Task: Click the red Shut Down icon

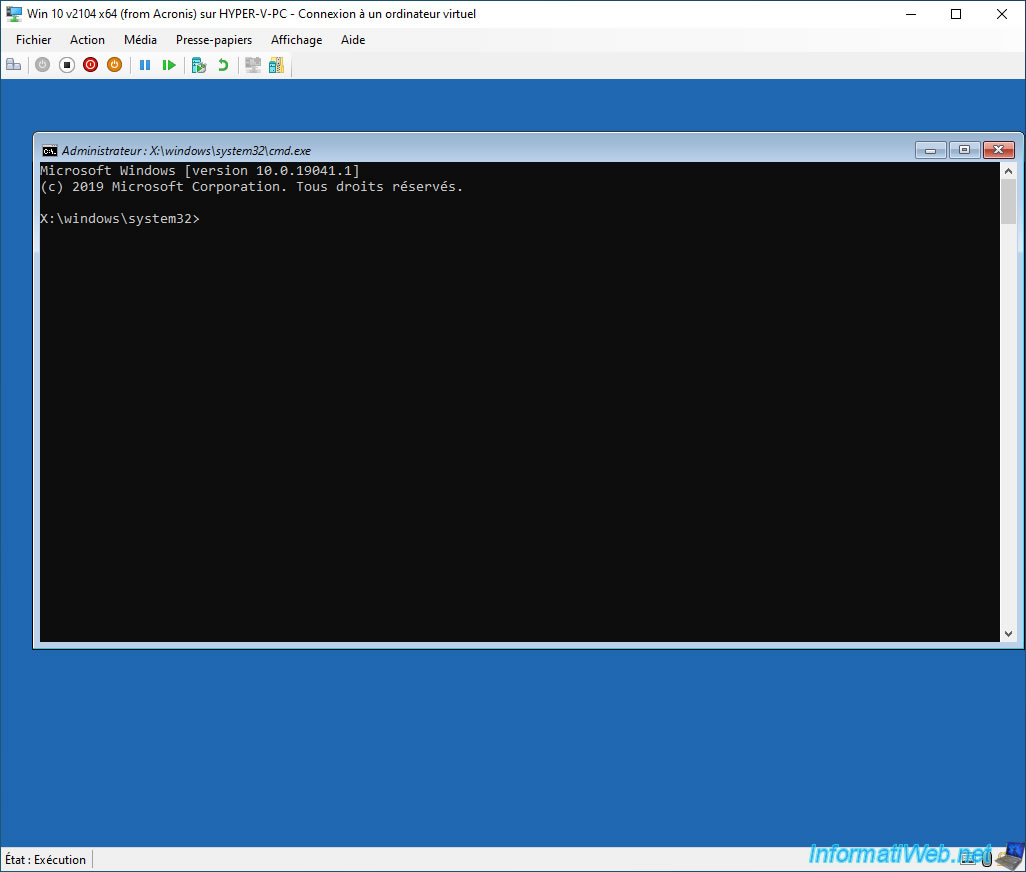Action: pos(90,65)
